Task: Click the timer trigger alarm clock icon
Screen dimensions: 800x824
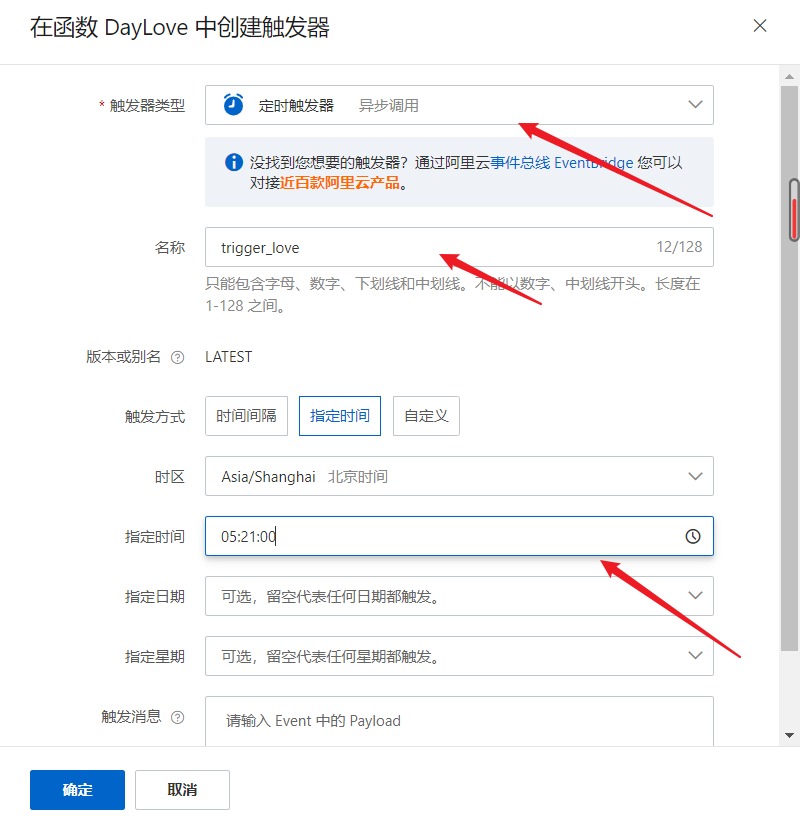Action: (x=233, y=105)
